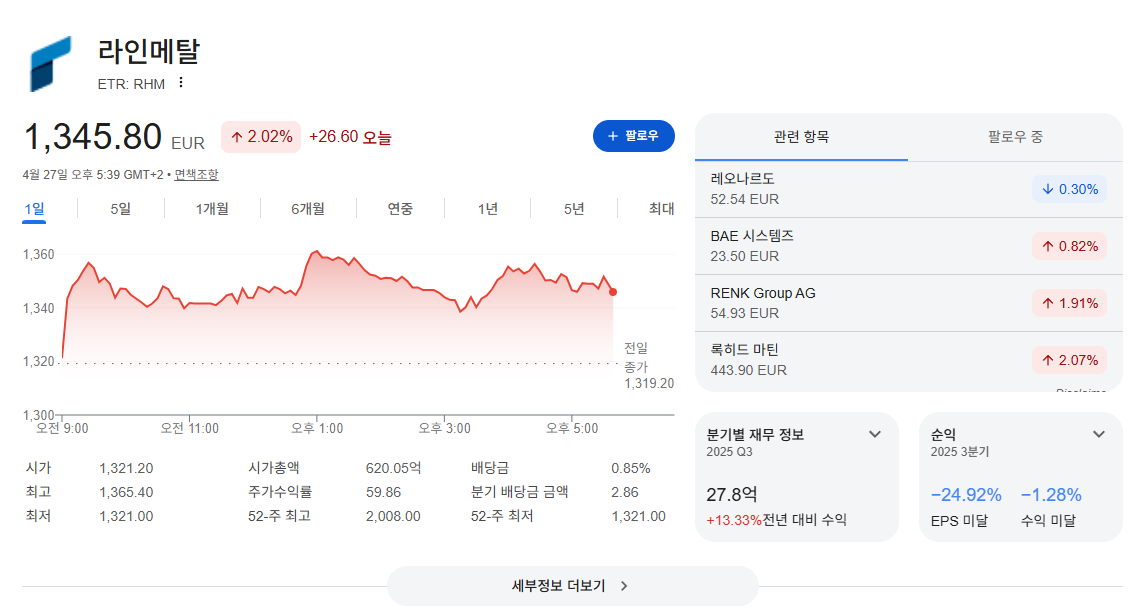This screenshot has width=1134, height=610.
Task: Open the 레오나르도 52.54 EUR related stock row
Action: click(x=908, y=189)
